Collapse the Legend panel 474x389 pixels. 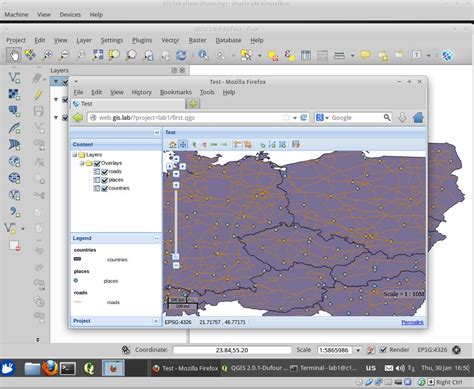pyautogui.click(x=156, y=238)
